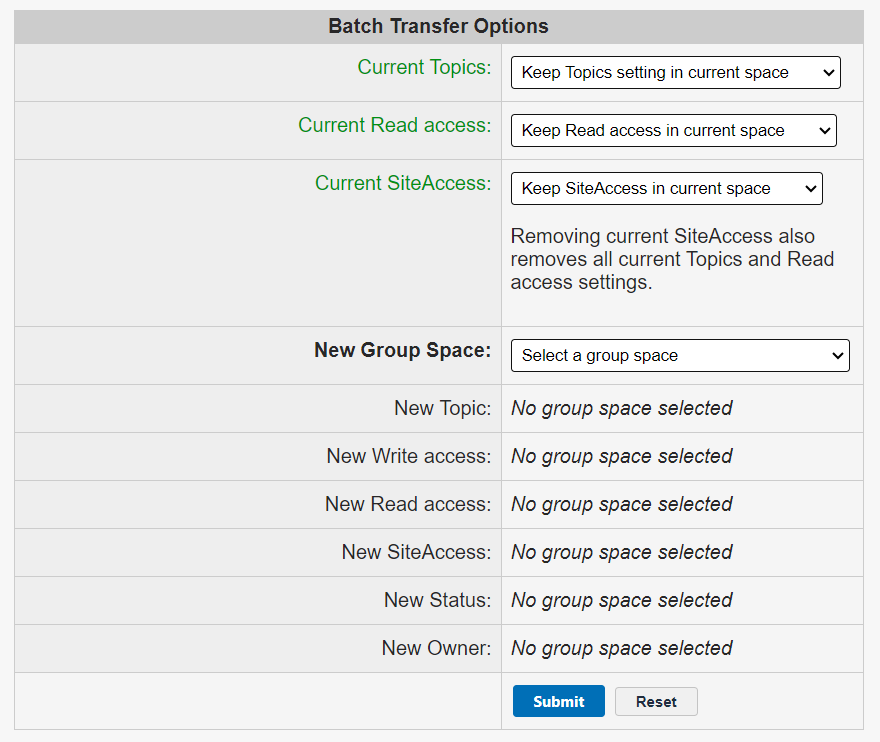Click the New Status label
Image resolution: width=880 pixels, height=742 pixels.
pyautogui.click(x=437, y=600)
